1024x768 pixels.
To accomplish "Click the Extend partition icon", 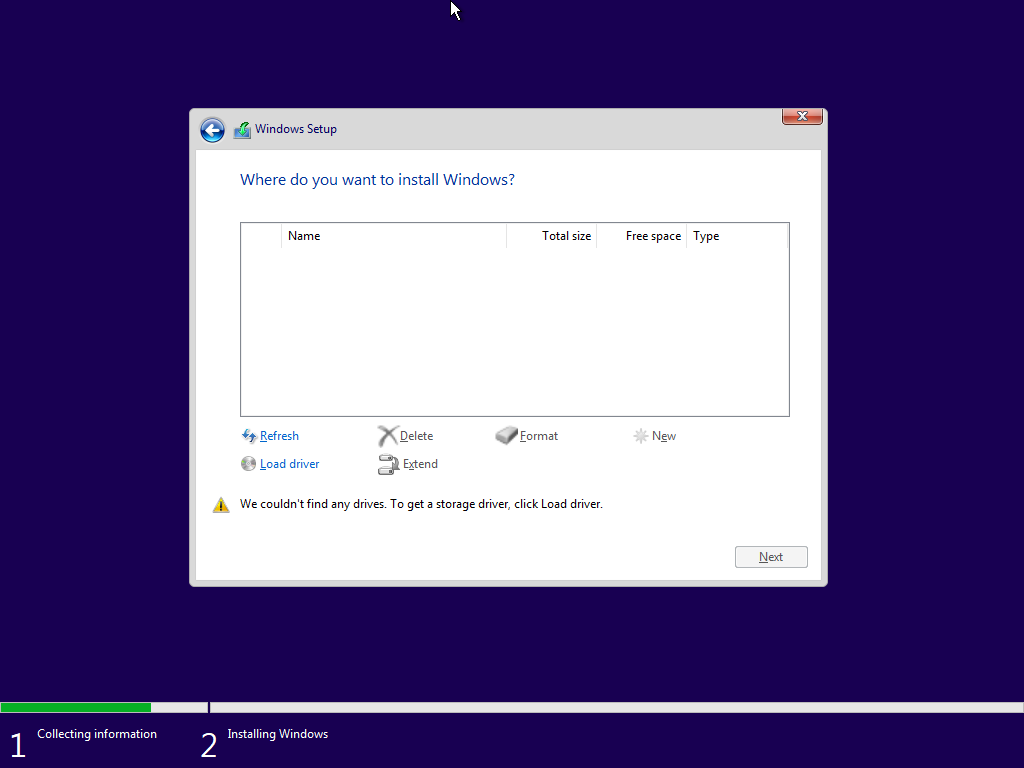I will pyautogui.click(x=388, y=464).
